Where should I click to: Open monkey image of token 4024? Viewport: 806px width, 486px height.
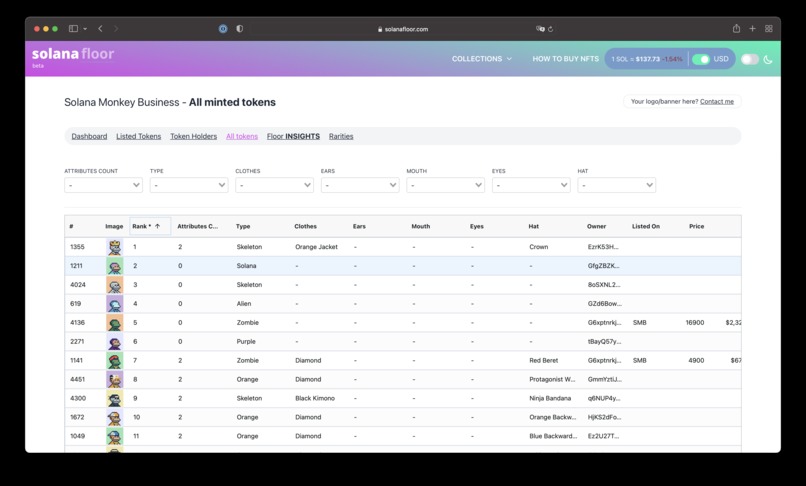[115, 285]
